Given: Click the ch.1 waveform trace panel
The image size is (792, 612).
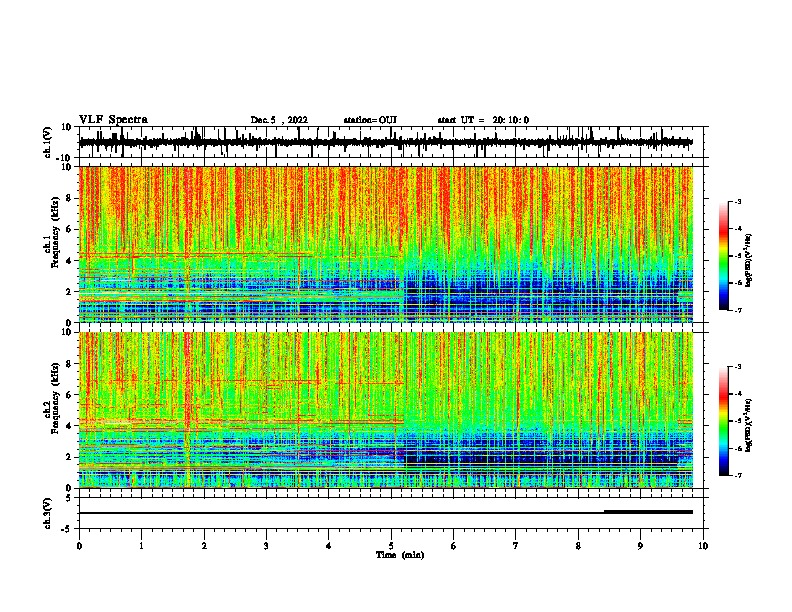Looking at the screenshot, I should pyautogui.click(x=393, y=142).
